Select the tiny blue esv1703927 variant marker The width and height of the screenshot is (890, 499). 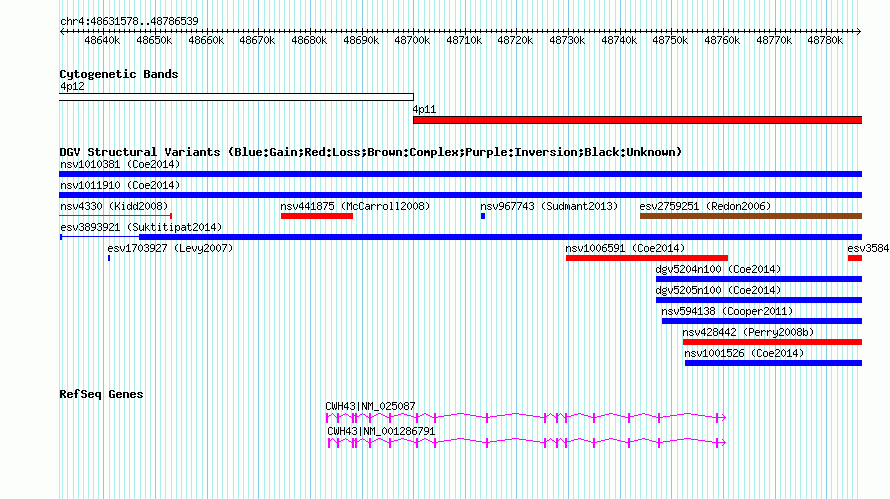click(109, 258)
